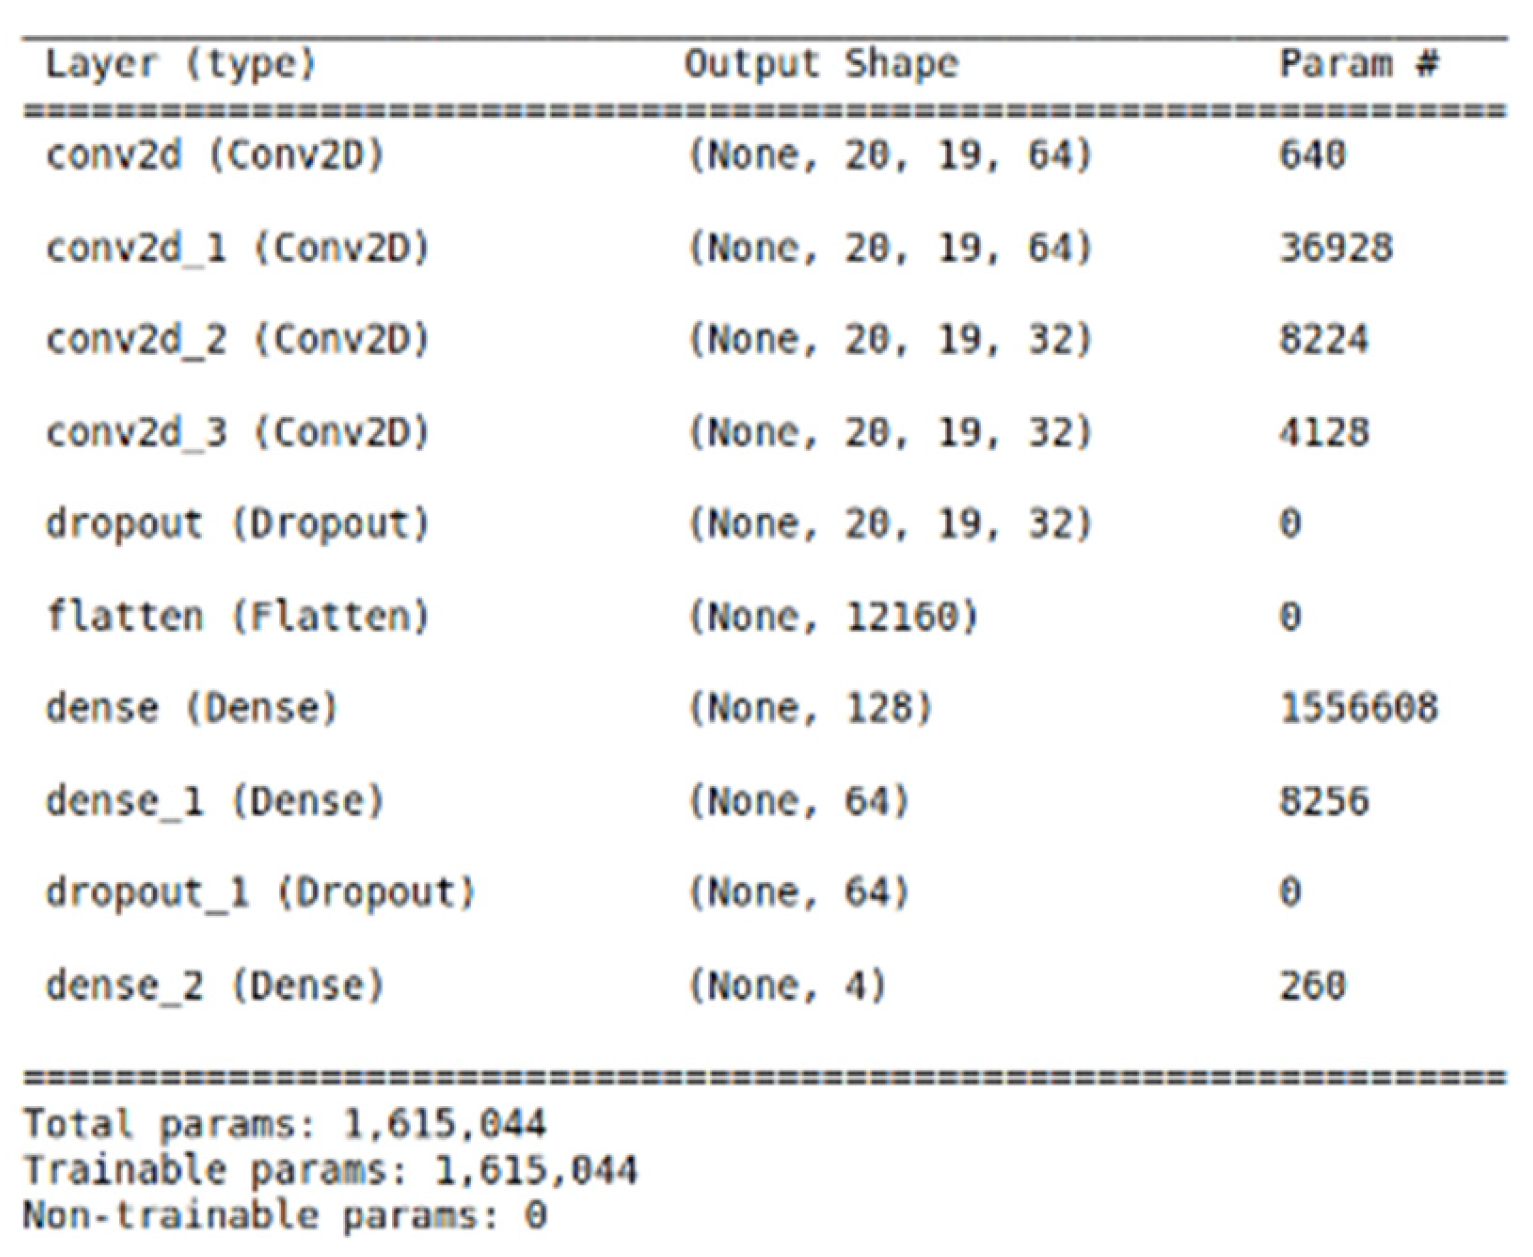Select the "conv2d (Conv2D)" layer name
The image size is (1533, 1257).
point(214,156)
